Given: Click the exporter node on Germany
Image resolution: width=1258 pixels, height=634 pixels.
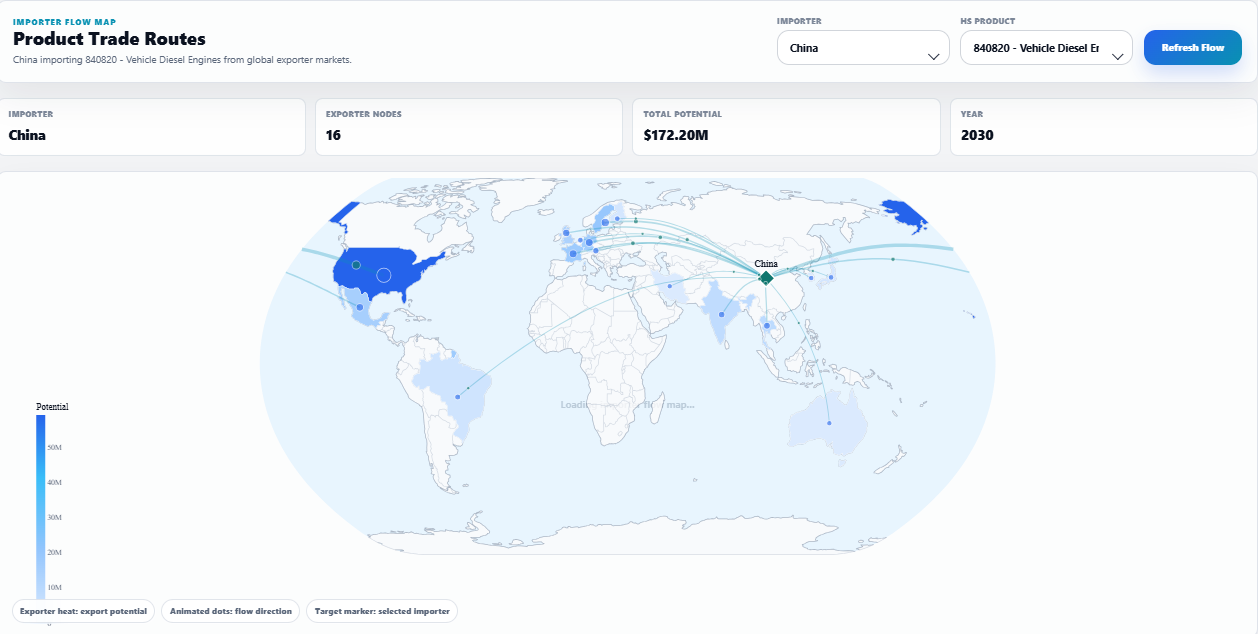Looking at the screenshot, I should point(589,242).
